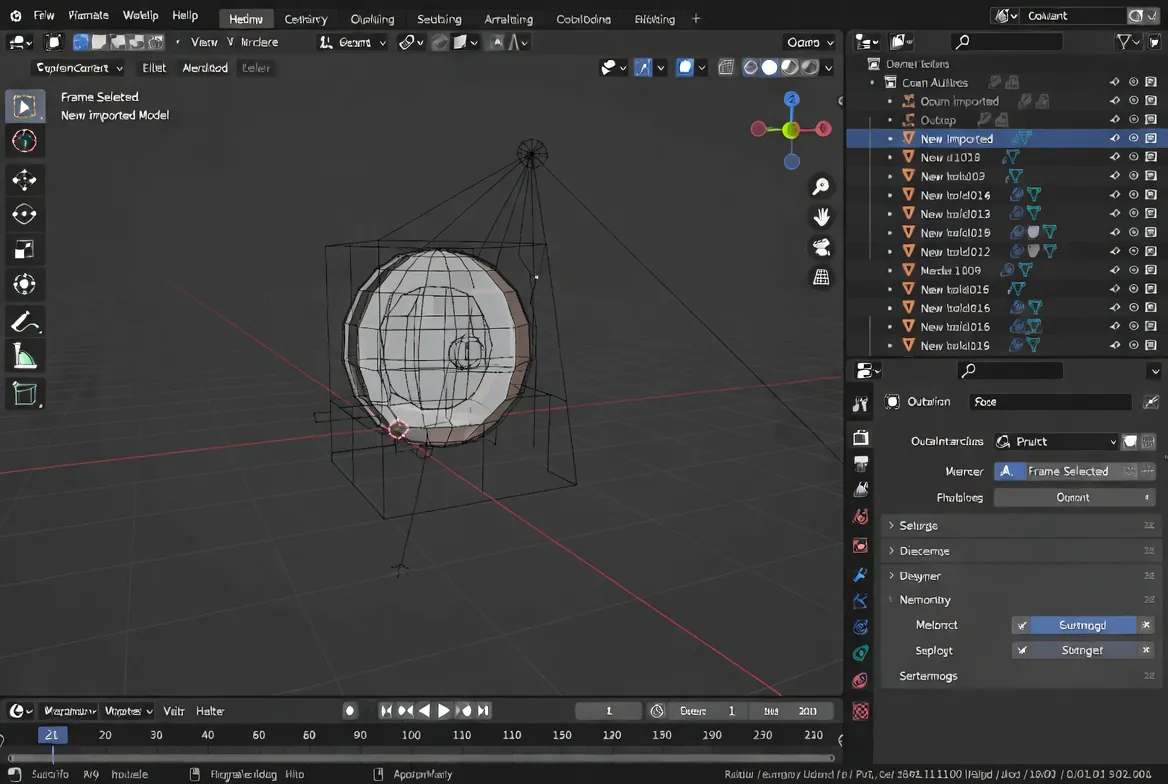The height and width of the screenshot is (784, 1168).
Task: Click the Add Cube tool icon
Action: pyautogui.click(x=25, y=393)
